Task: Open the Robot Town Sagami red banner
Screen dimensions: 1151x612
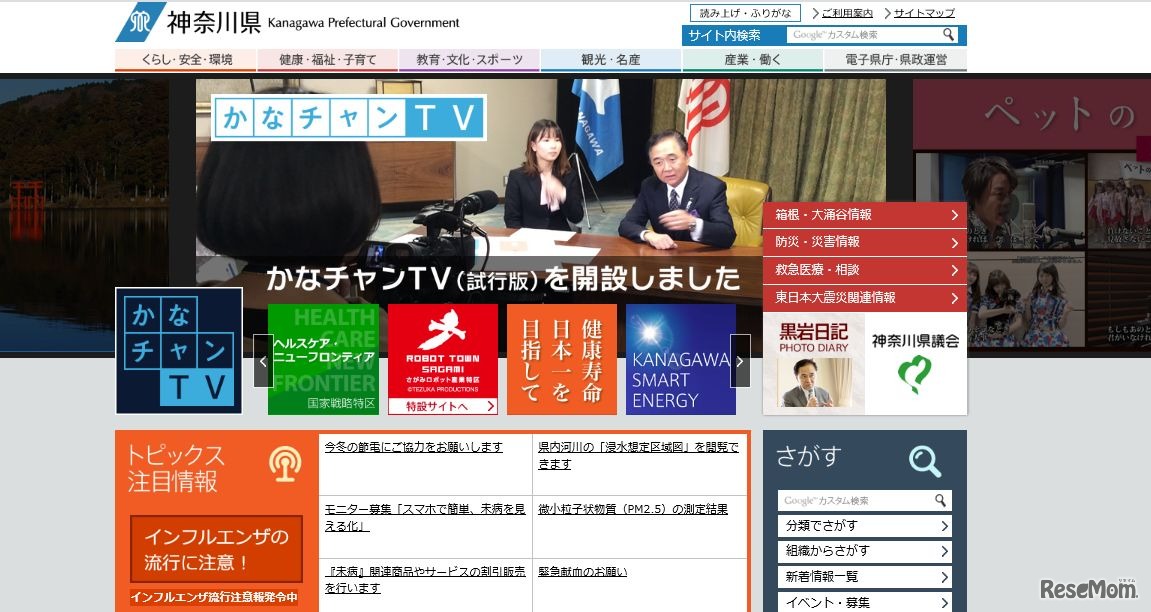Action: tap(443, 360)
